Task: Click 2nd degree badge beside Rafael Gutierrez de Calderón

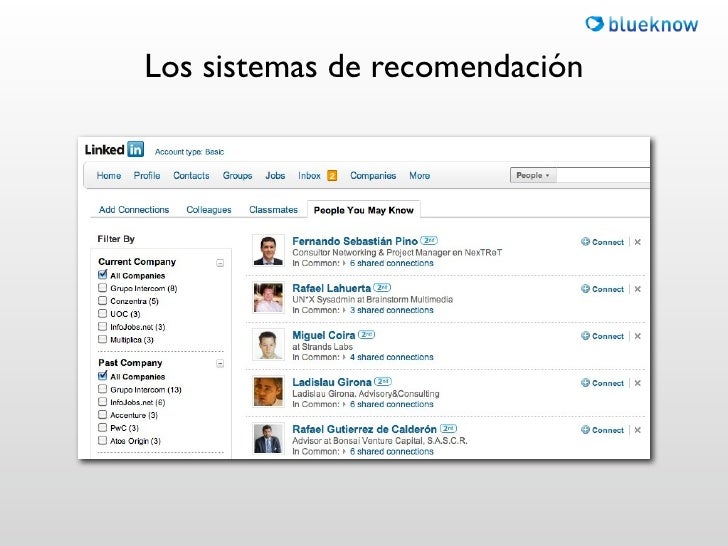Action: tap(448, 428)
